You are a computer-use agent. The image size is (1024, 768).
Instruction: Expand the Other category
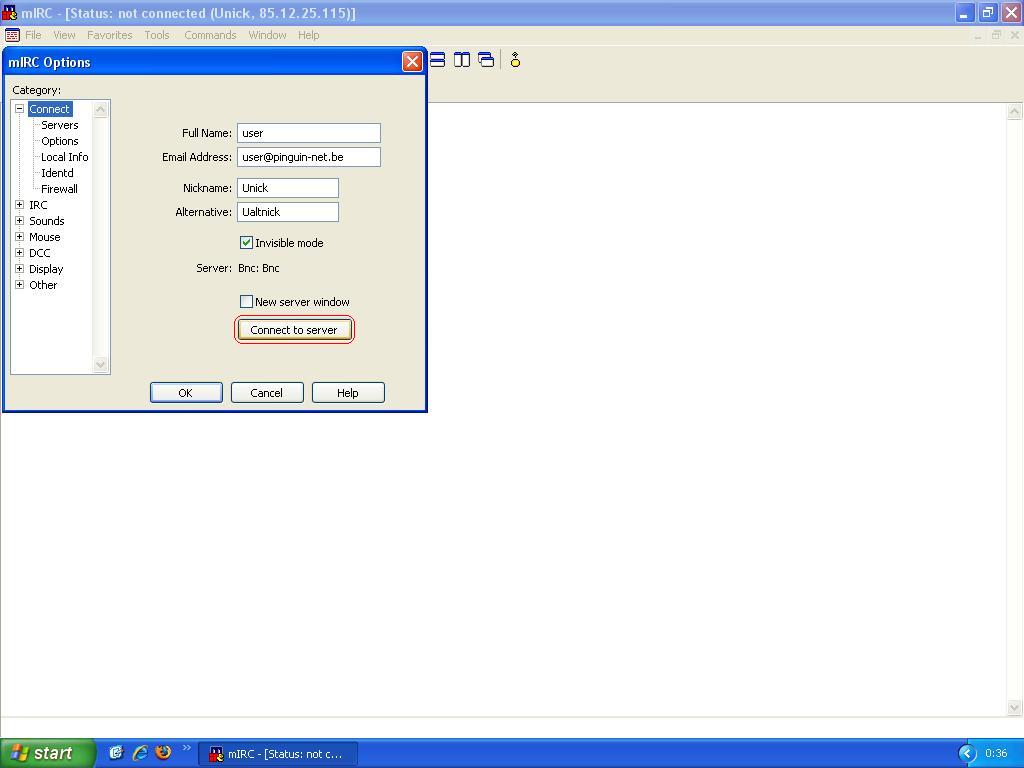(20, 285)
